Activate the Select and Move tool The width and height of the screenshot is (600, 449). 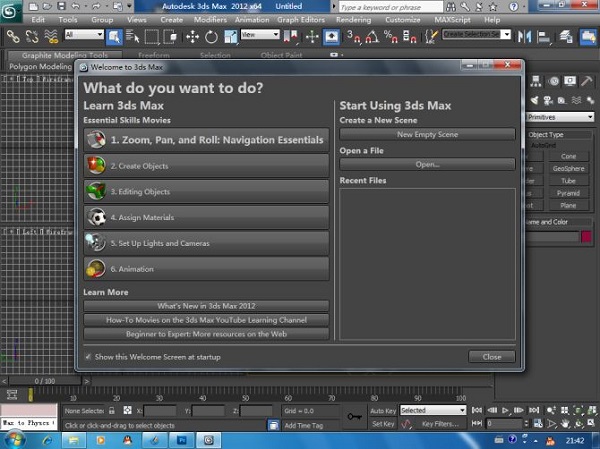192,37
